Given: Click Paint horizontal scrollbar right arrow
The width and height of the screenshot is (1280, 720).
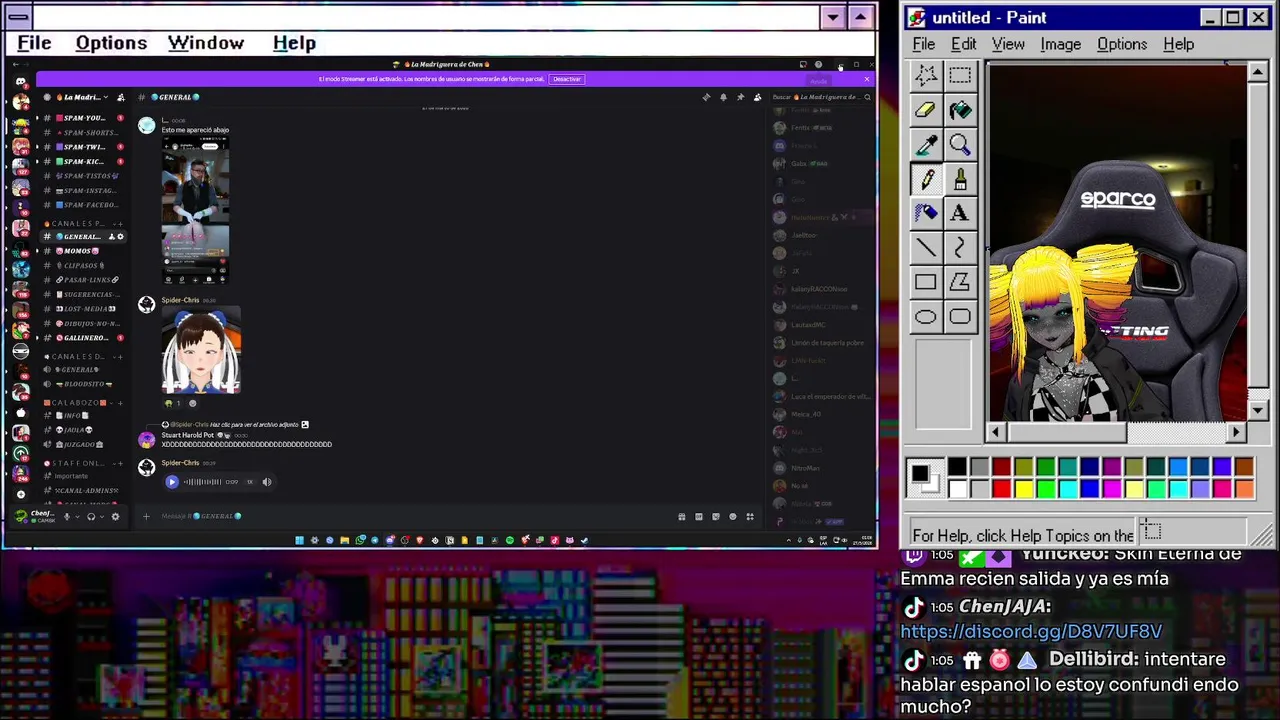Looking at the screenshot, I should click(x=1237, y=432).
